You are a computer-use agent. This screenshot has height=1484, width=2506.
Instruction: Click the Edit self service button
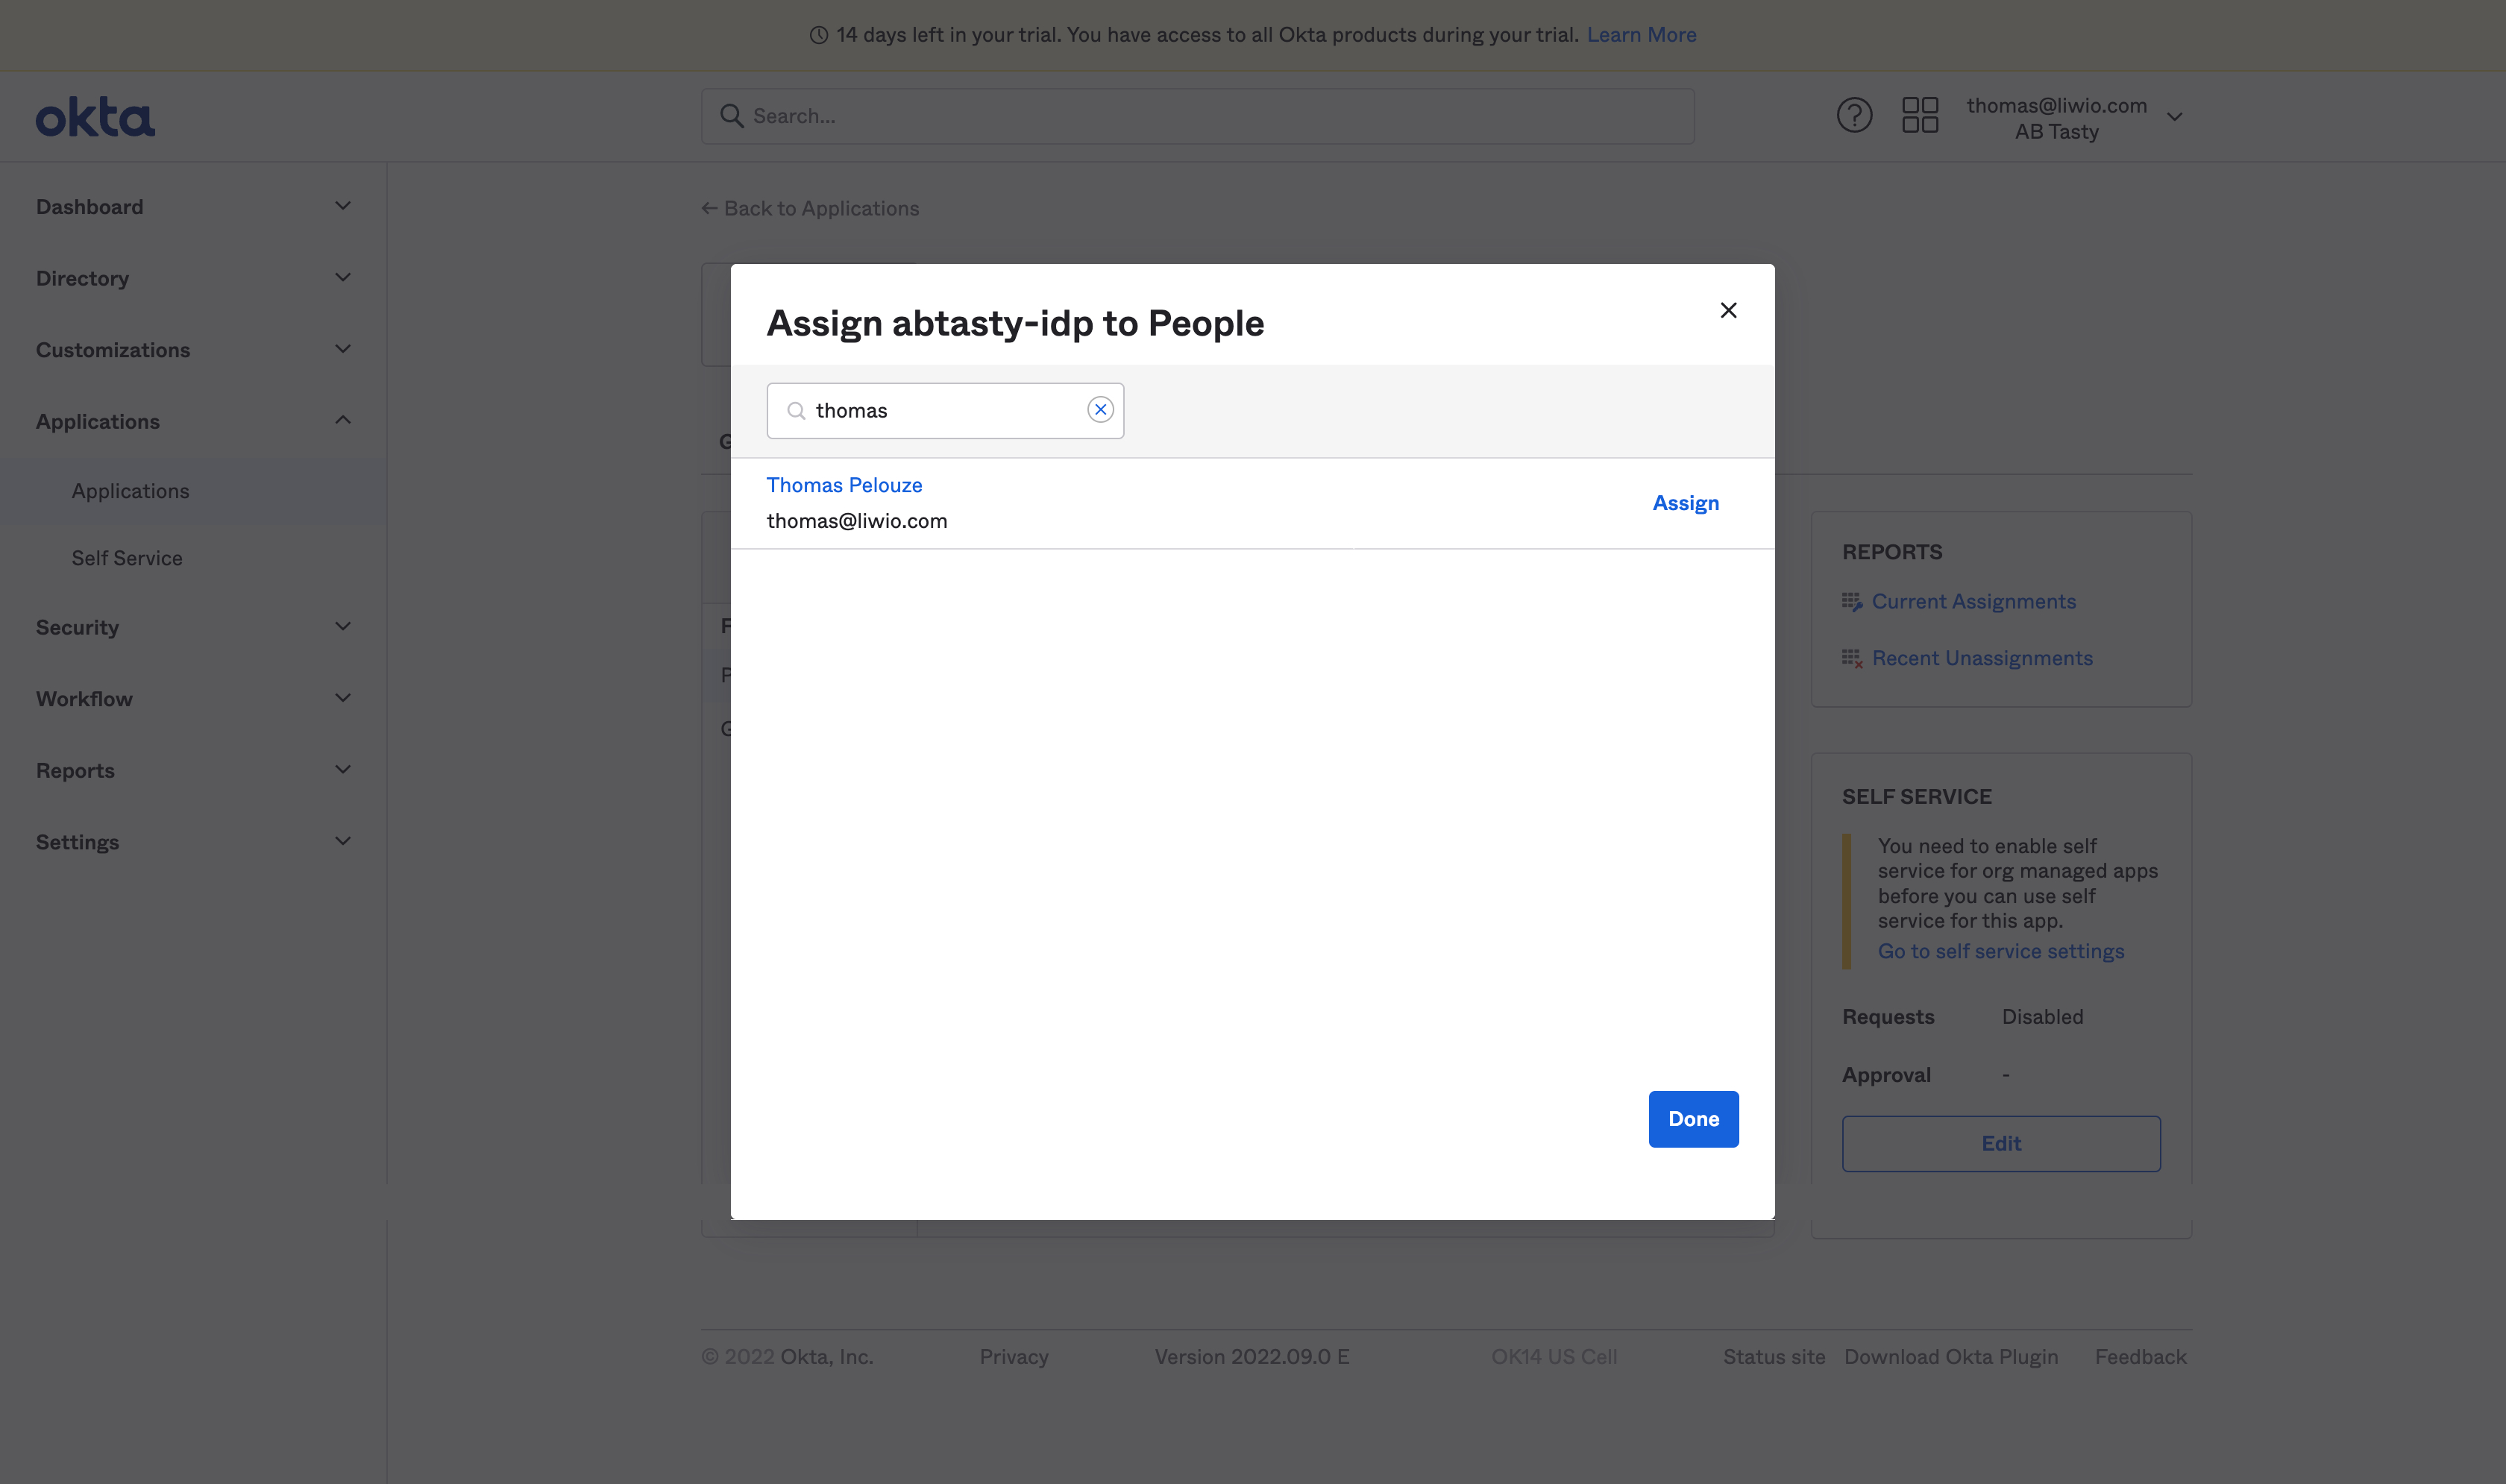(2001, 1143)
